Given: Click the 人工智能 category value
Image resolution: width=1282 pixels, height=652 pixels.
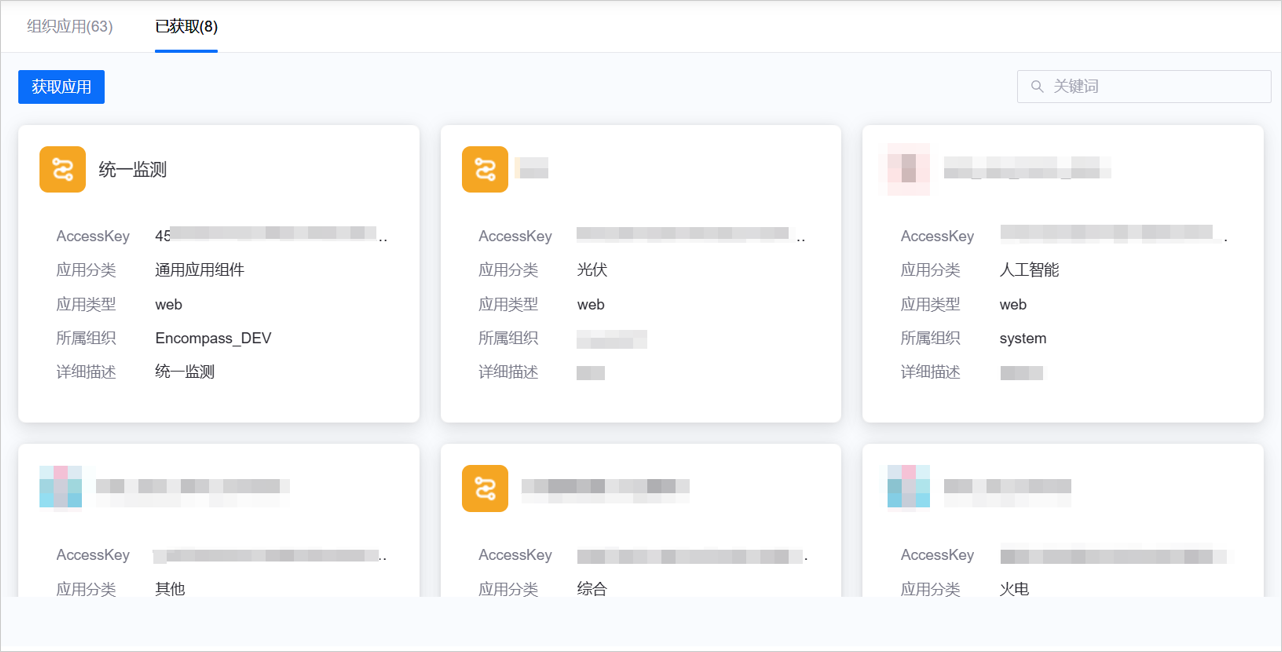Looking at the screenshot, I should pyautogui.click(x=1029, y=270).
